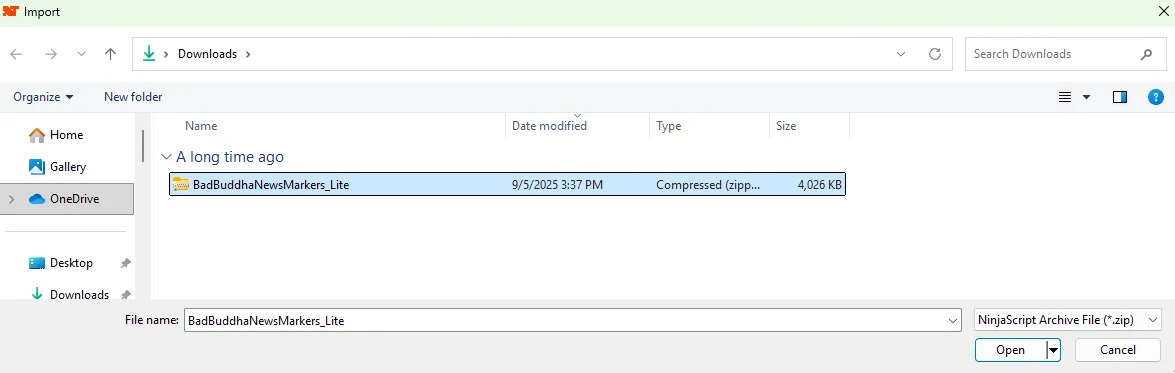
Task: Refresh the Downloads folder view
Action: point(934,54)
